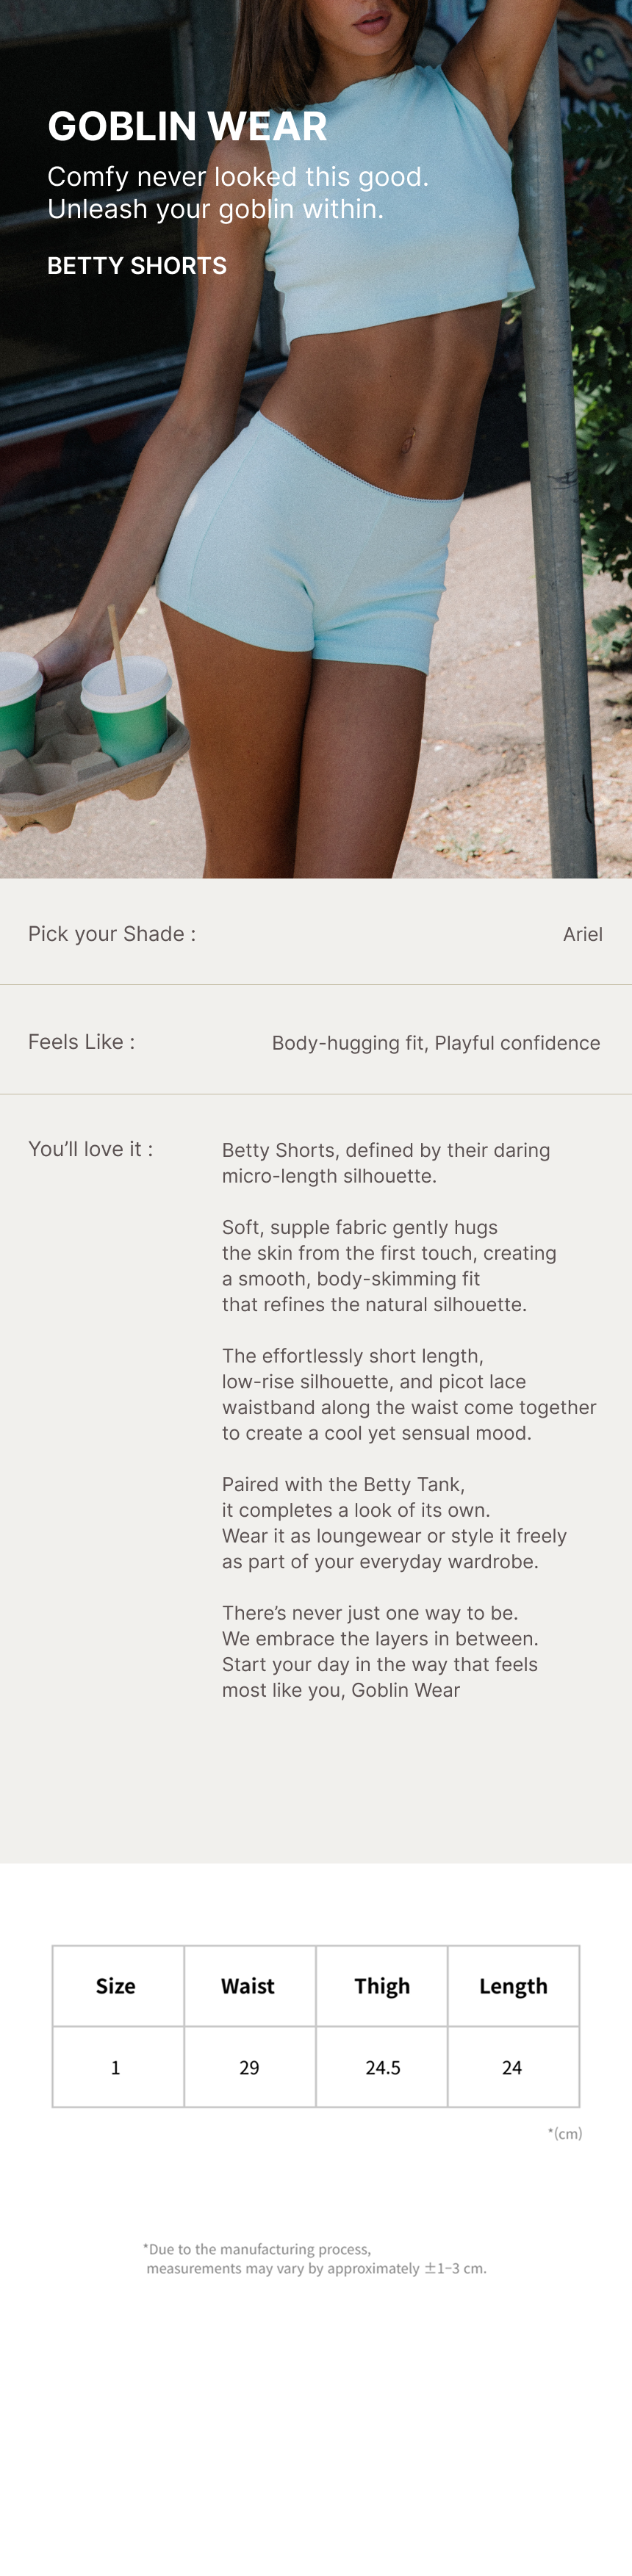Click the GOBLIN WEAR brand heading

(187, 127)
